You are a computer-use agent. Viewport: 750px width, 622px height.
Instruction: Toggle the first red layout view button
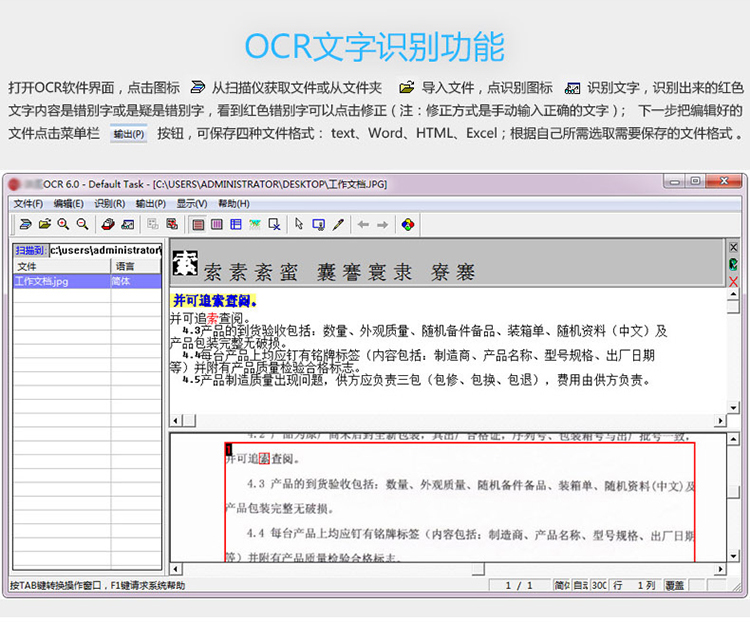(x=198, y=224)
